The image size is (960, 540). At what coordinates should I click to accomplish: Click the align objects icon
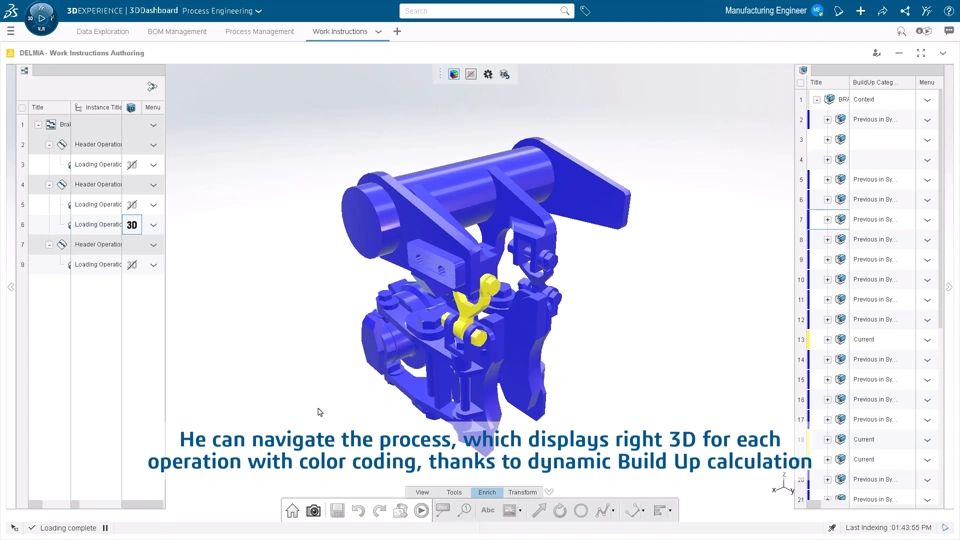(x=659, y=510)
